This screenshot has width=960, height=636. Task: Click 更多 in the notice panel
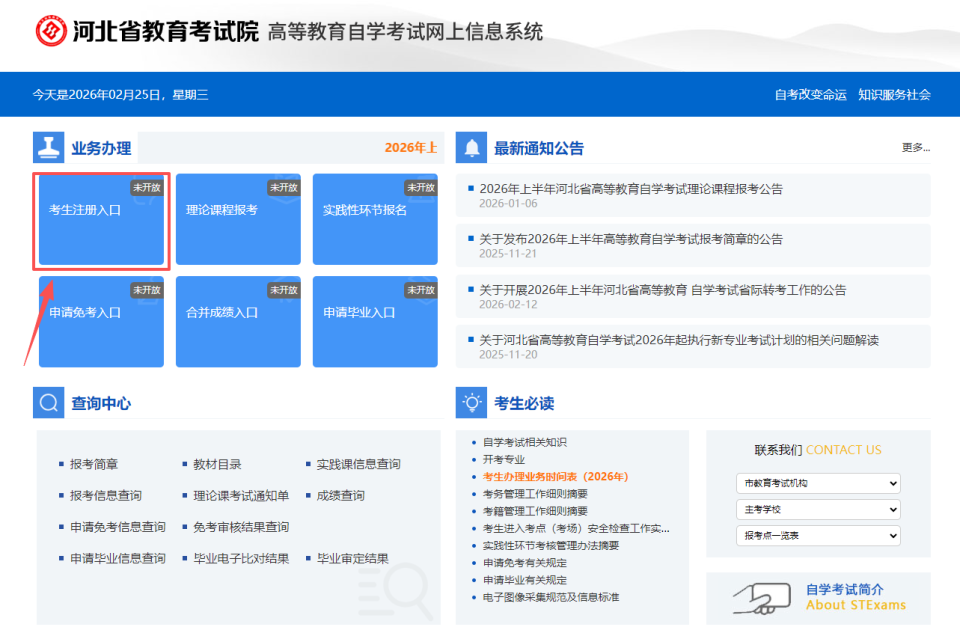pos(911,146)
